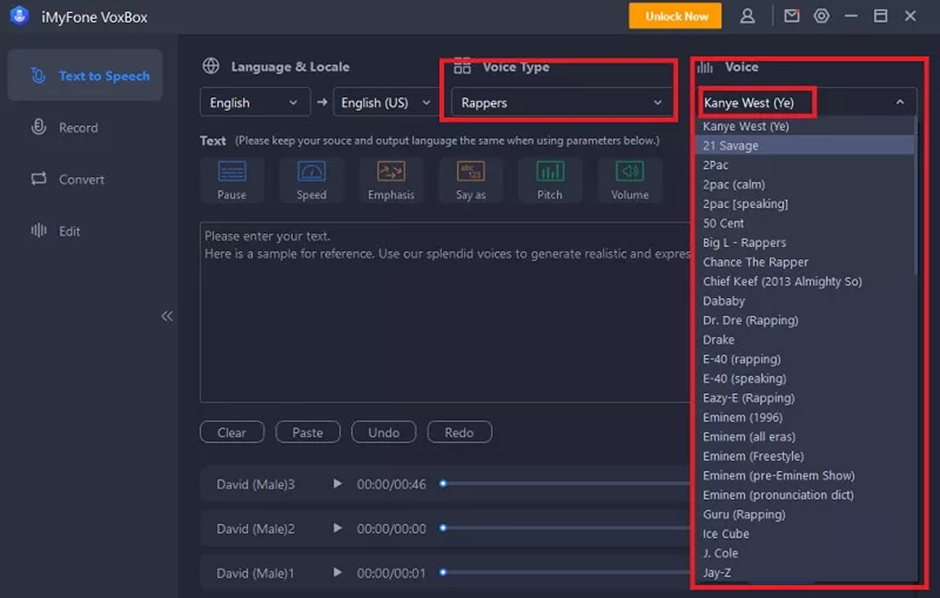Select Eminem (1996) voice
Image resolution: width=940 pixels, height=598 pixels.
point(805,417)
